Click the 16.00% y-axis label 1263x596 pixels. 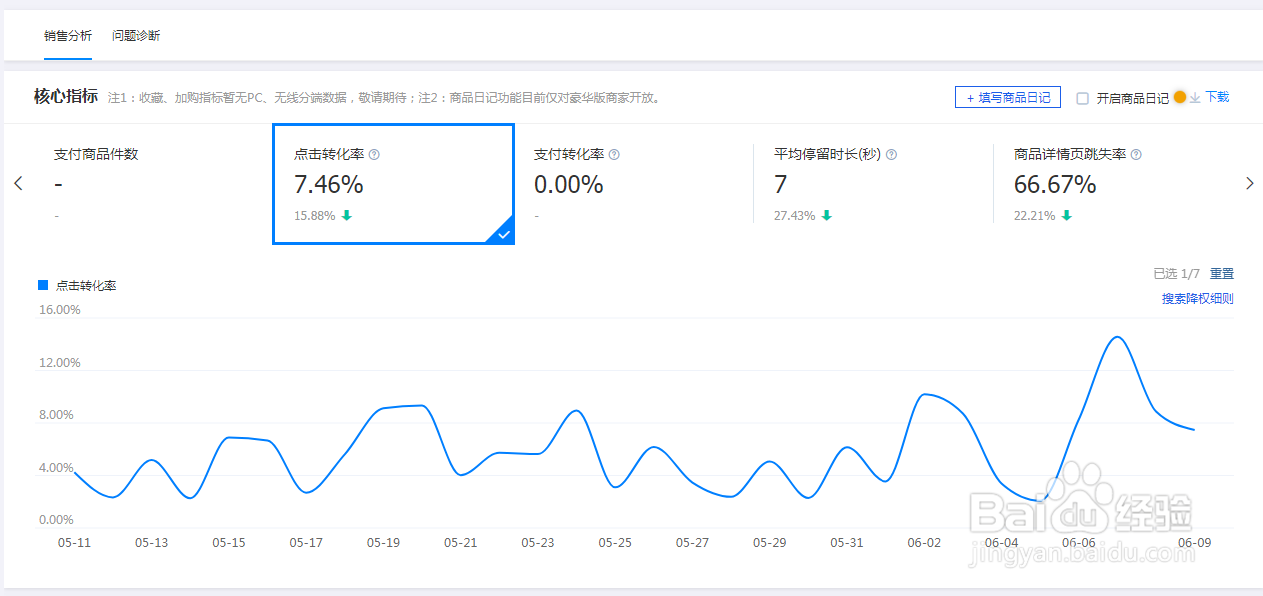coord(59,310)
